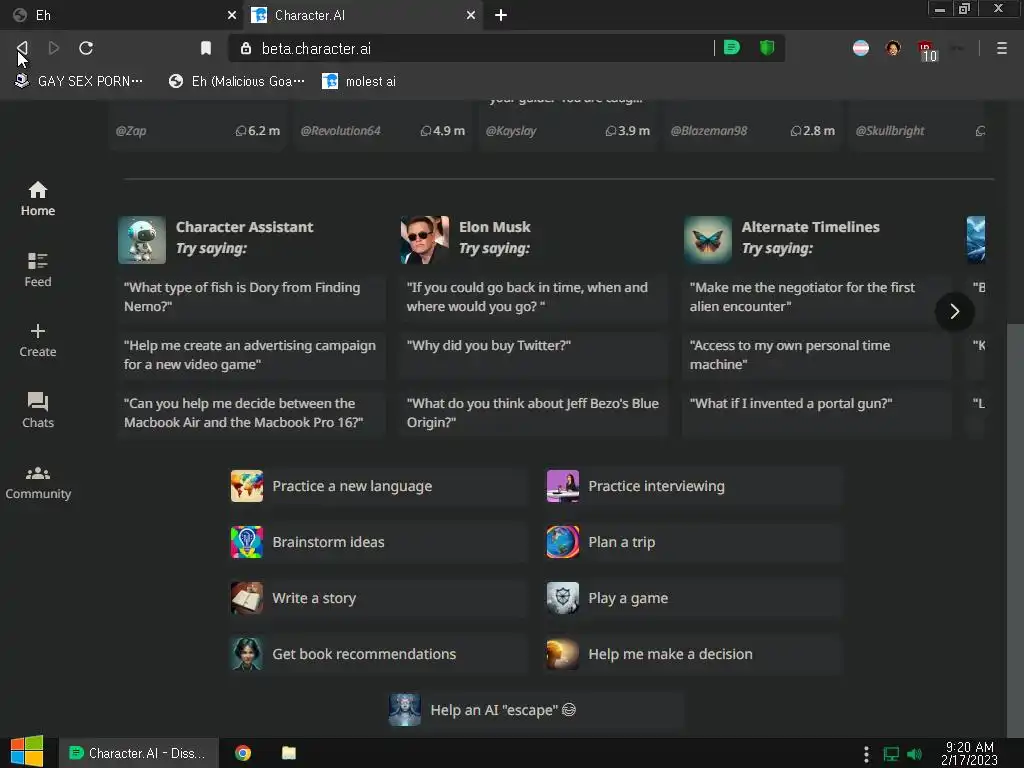Click the volume speaker tray icon
The height and width of the screenshot is (768, 1024).
click(x=914, y=754)
